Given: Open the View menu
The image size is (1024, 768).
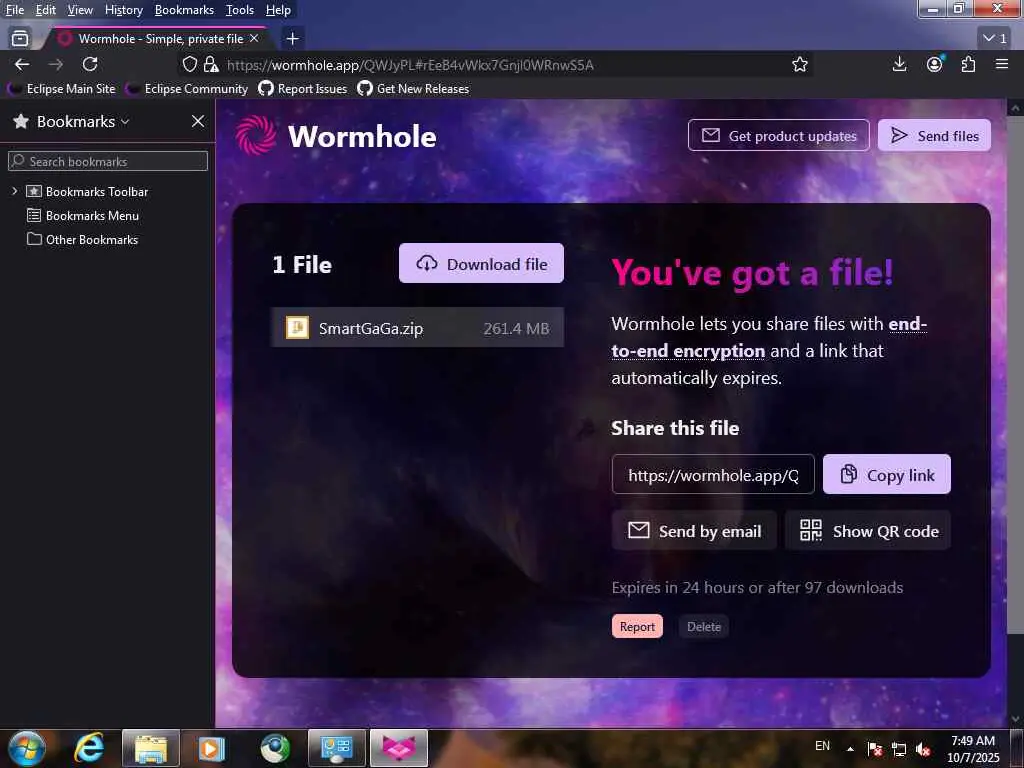Looking at the screenshot, I should pyautogui.click(x=80, y=10).
